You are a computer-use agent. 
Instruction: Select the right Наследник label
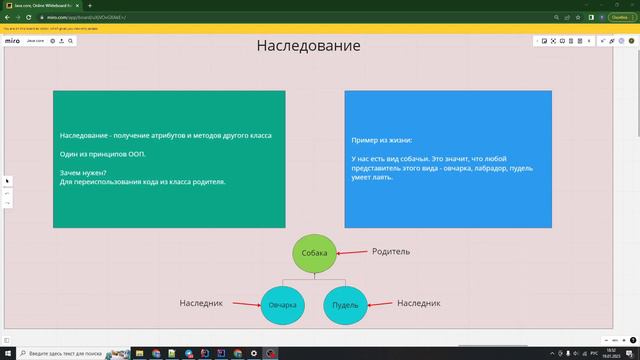click(x=419, y=303)
